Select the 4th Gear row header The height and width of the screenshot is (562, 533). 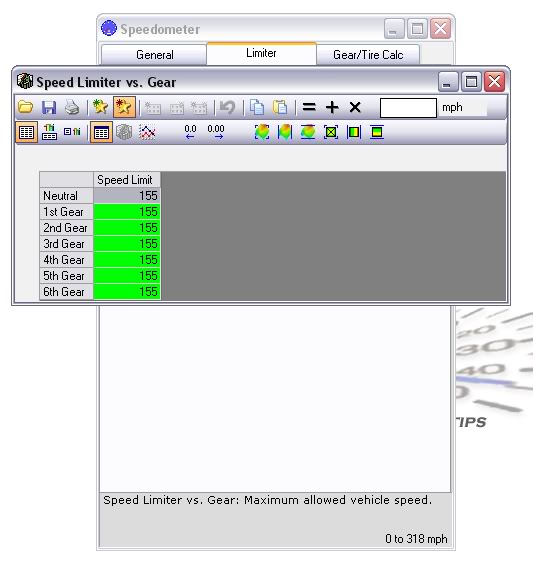point(66,259)
